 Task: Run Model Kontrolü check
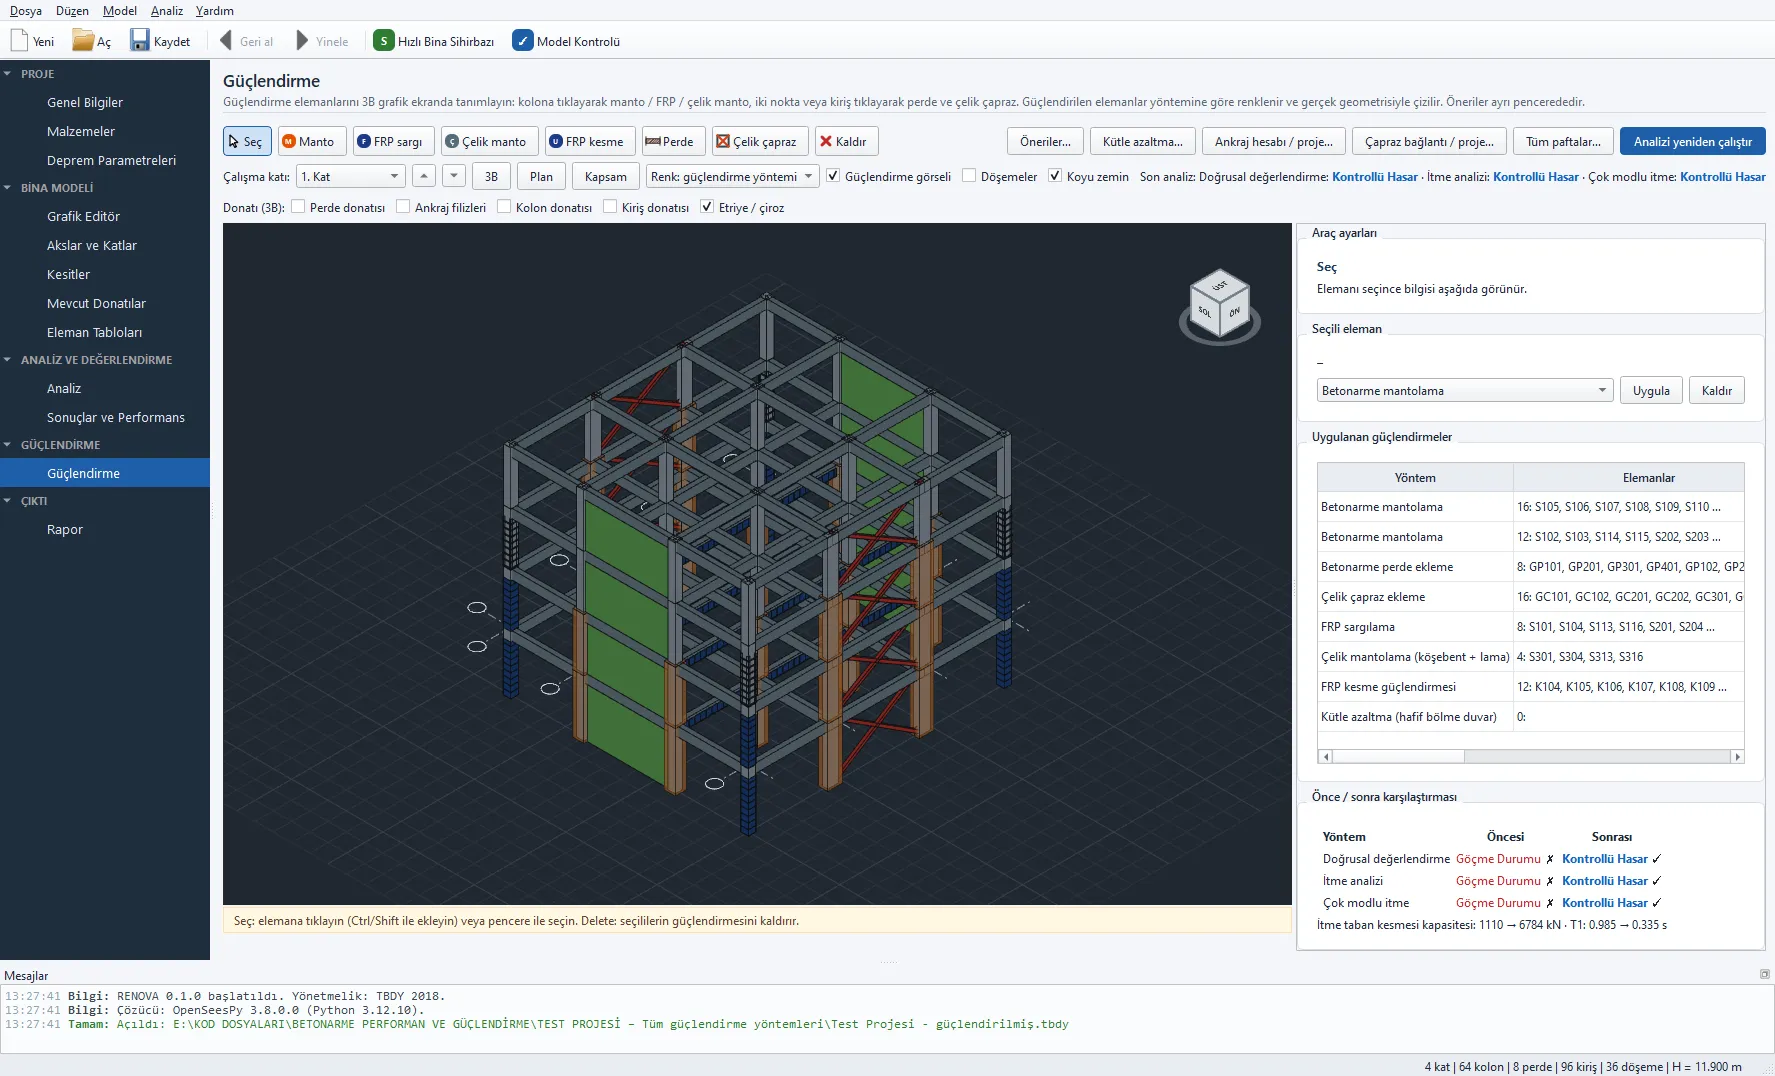(566, 41)
